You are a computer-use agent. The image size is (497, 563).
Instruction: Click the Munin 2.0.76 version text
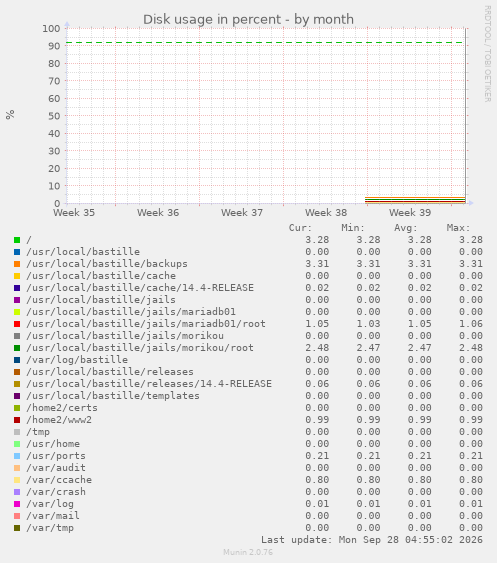point(248,552)
